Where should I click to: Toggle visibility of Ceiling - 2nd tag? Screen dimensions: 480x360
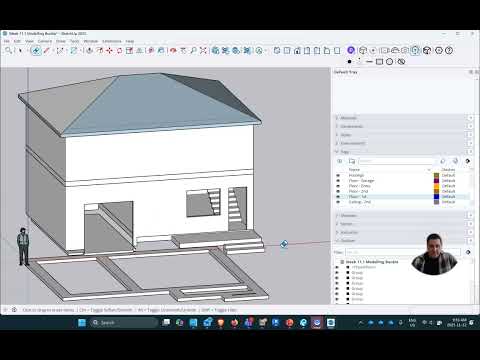click(338, 202)
